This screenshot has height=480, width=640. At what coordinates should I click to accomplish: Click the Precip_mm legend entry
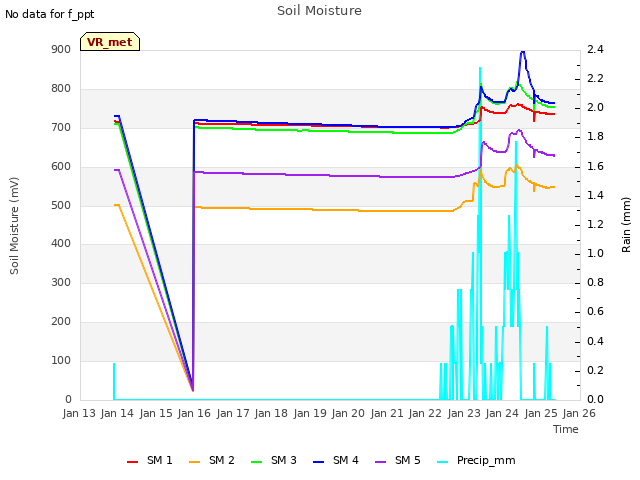(476, 460)
